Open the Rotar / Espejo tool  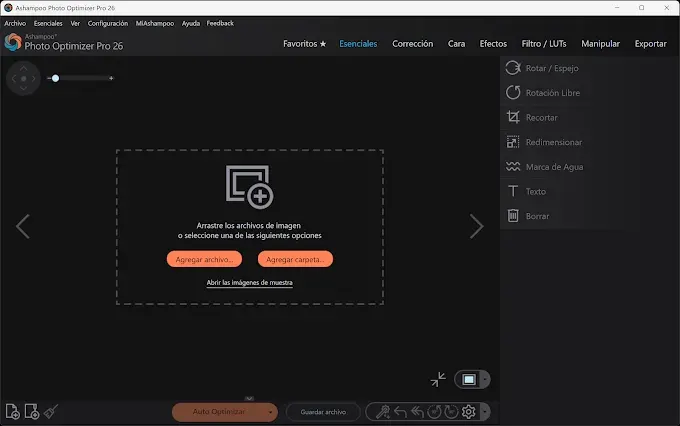point(542,68)
